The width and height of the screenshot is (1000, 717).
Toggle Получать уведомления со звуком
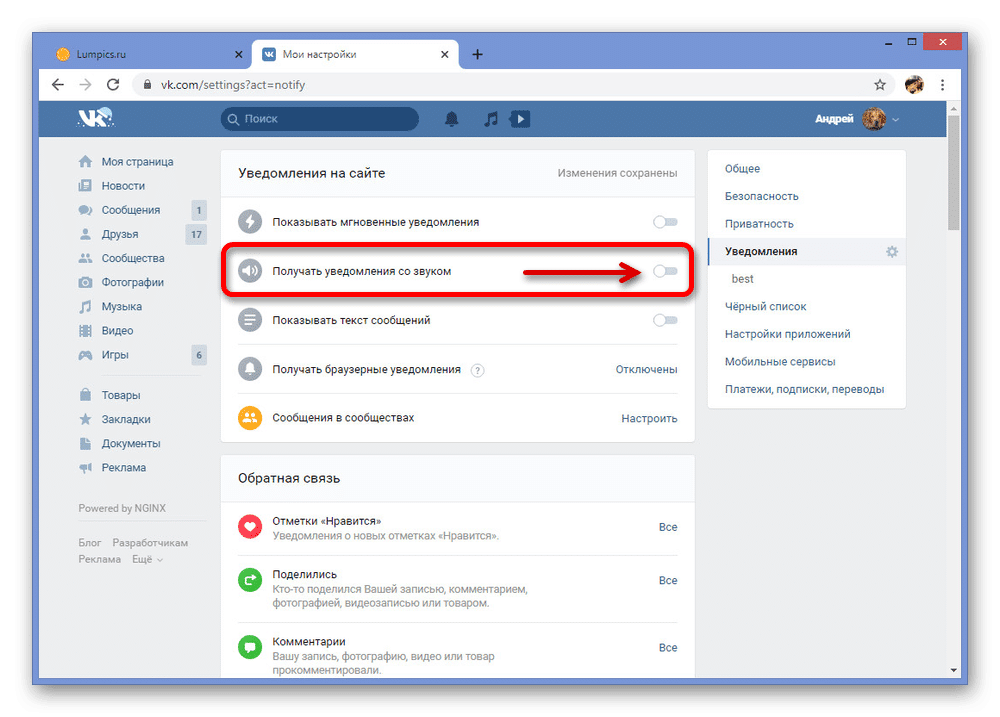tap(665, 271)
